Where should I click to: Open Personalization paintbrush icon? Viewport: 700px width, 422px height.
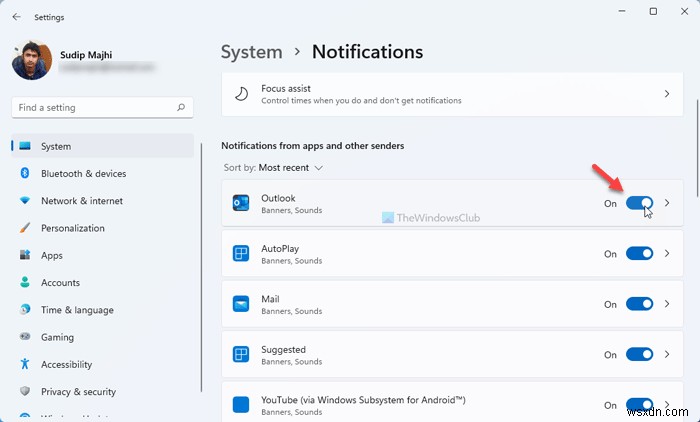tap(25, 228)
